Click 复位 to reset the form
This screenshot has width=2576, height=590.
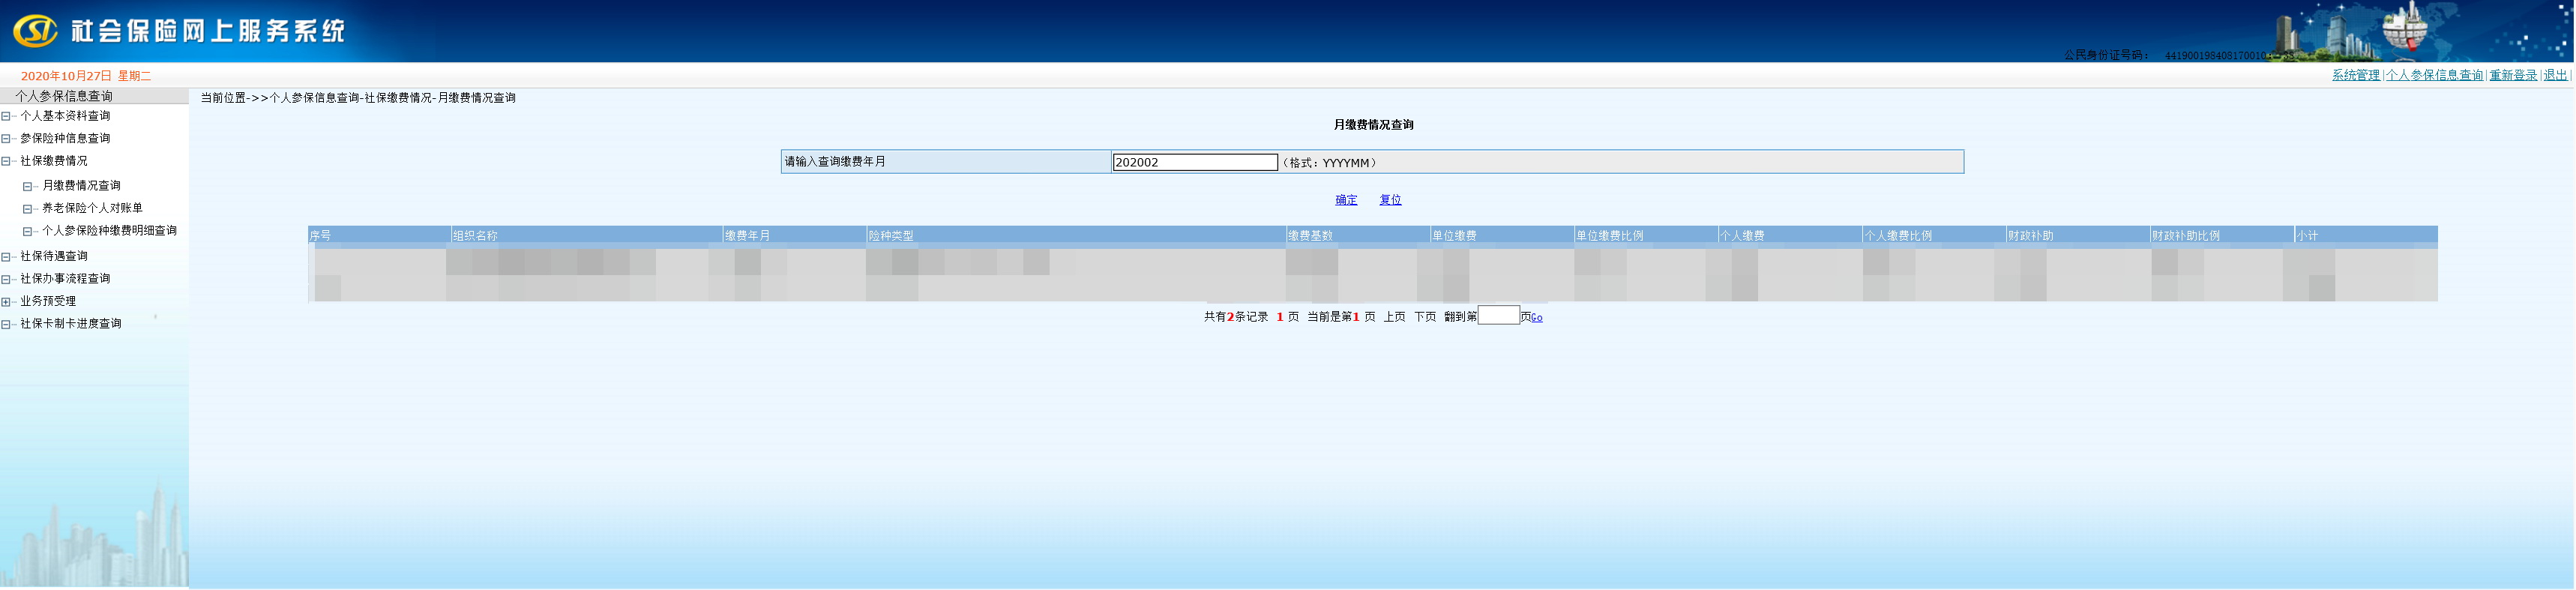pos(1390,200)
